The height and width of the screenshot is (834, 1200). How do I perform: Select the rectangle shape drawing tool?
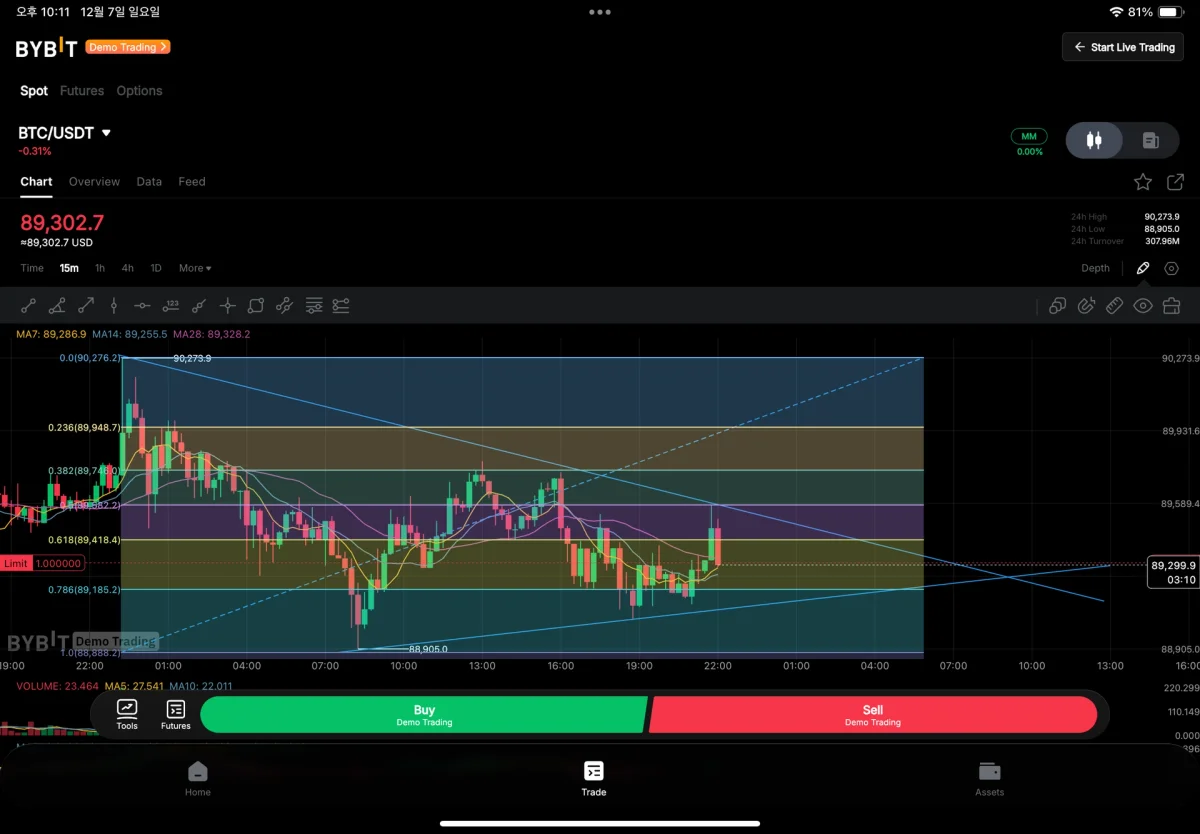(256, 306)
